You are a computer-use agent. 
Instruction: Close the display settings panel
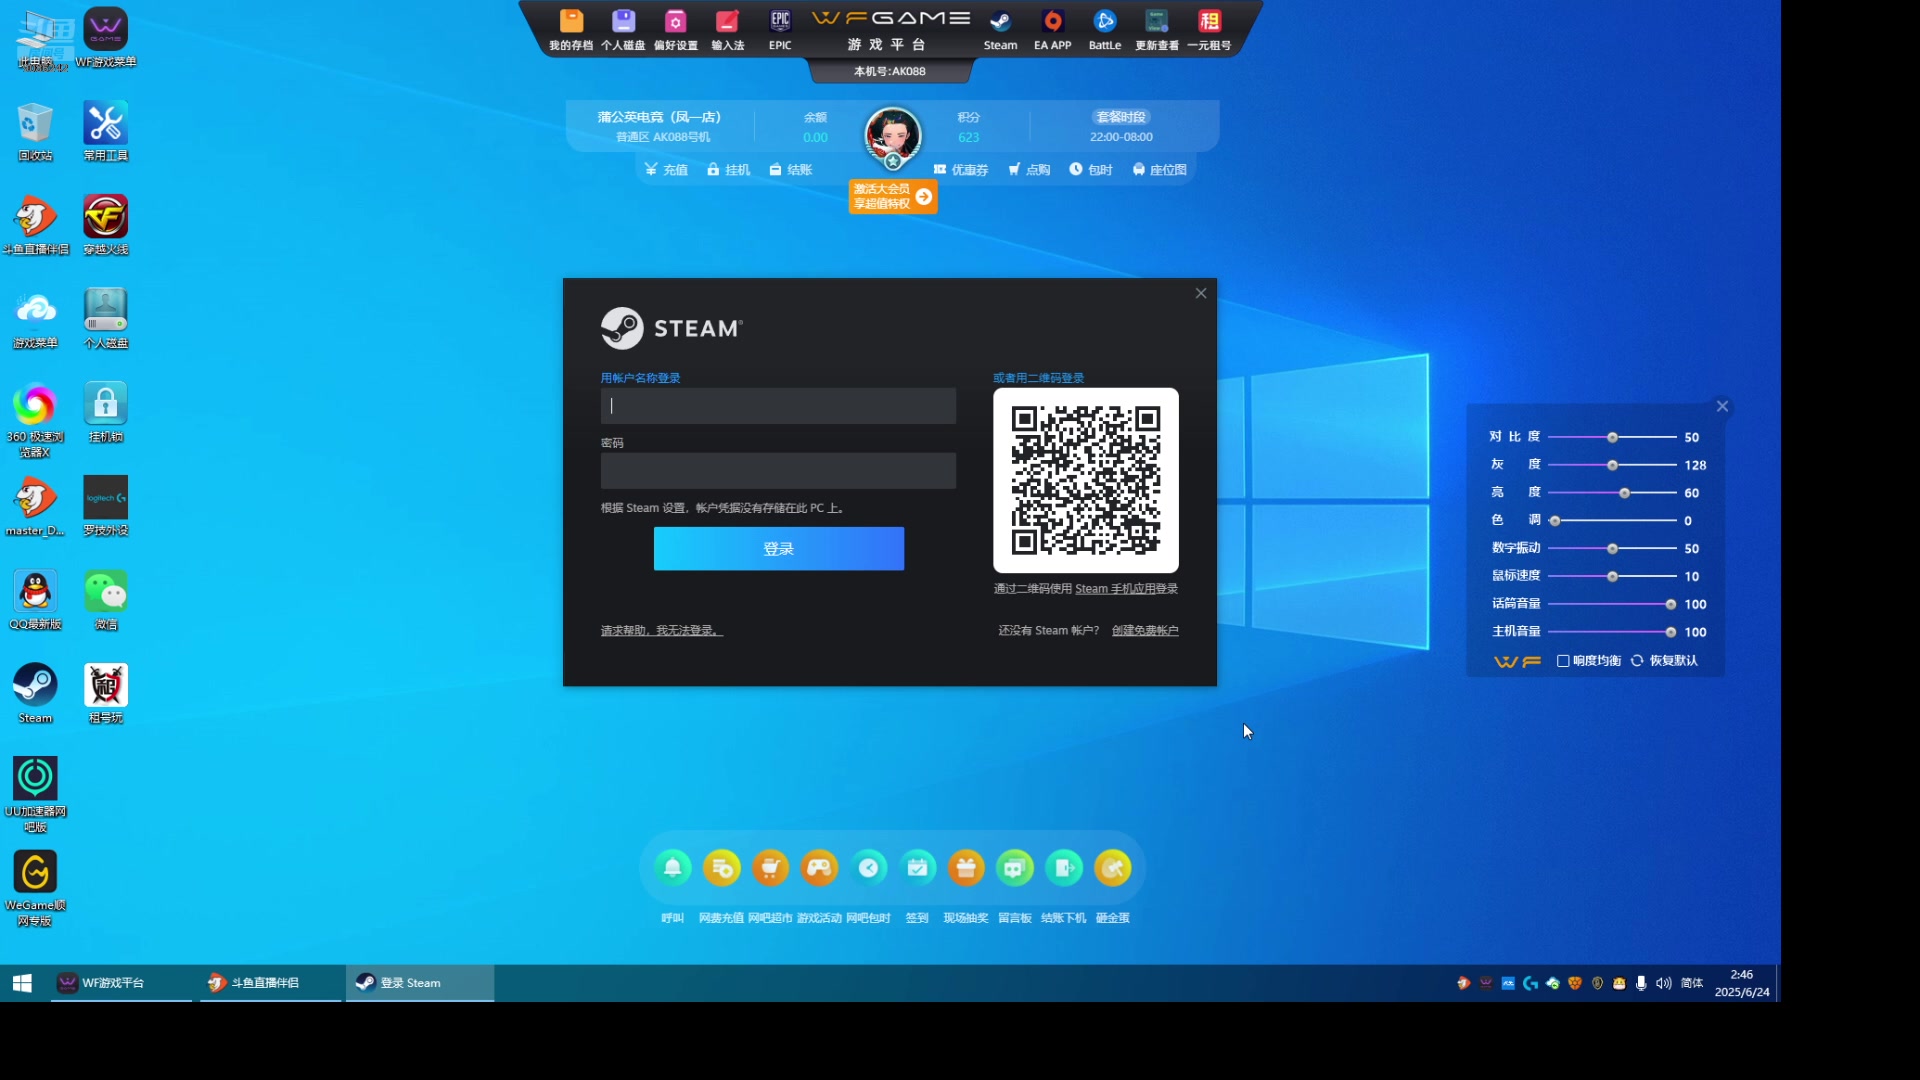tap(1722, 406)
